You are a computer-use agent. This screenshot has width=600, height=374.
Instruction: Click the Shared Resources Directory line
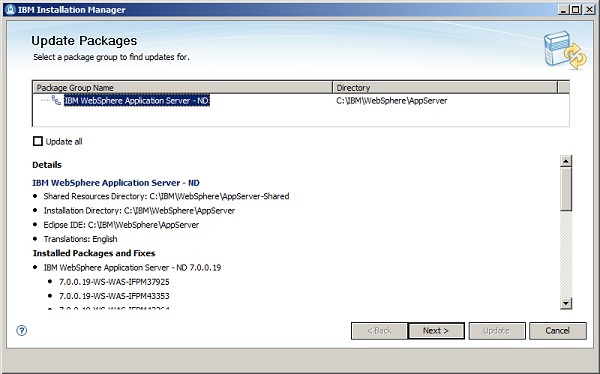(x=166, y=196)
